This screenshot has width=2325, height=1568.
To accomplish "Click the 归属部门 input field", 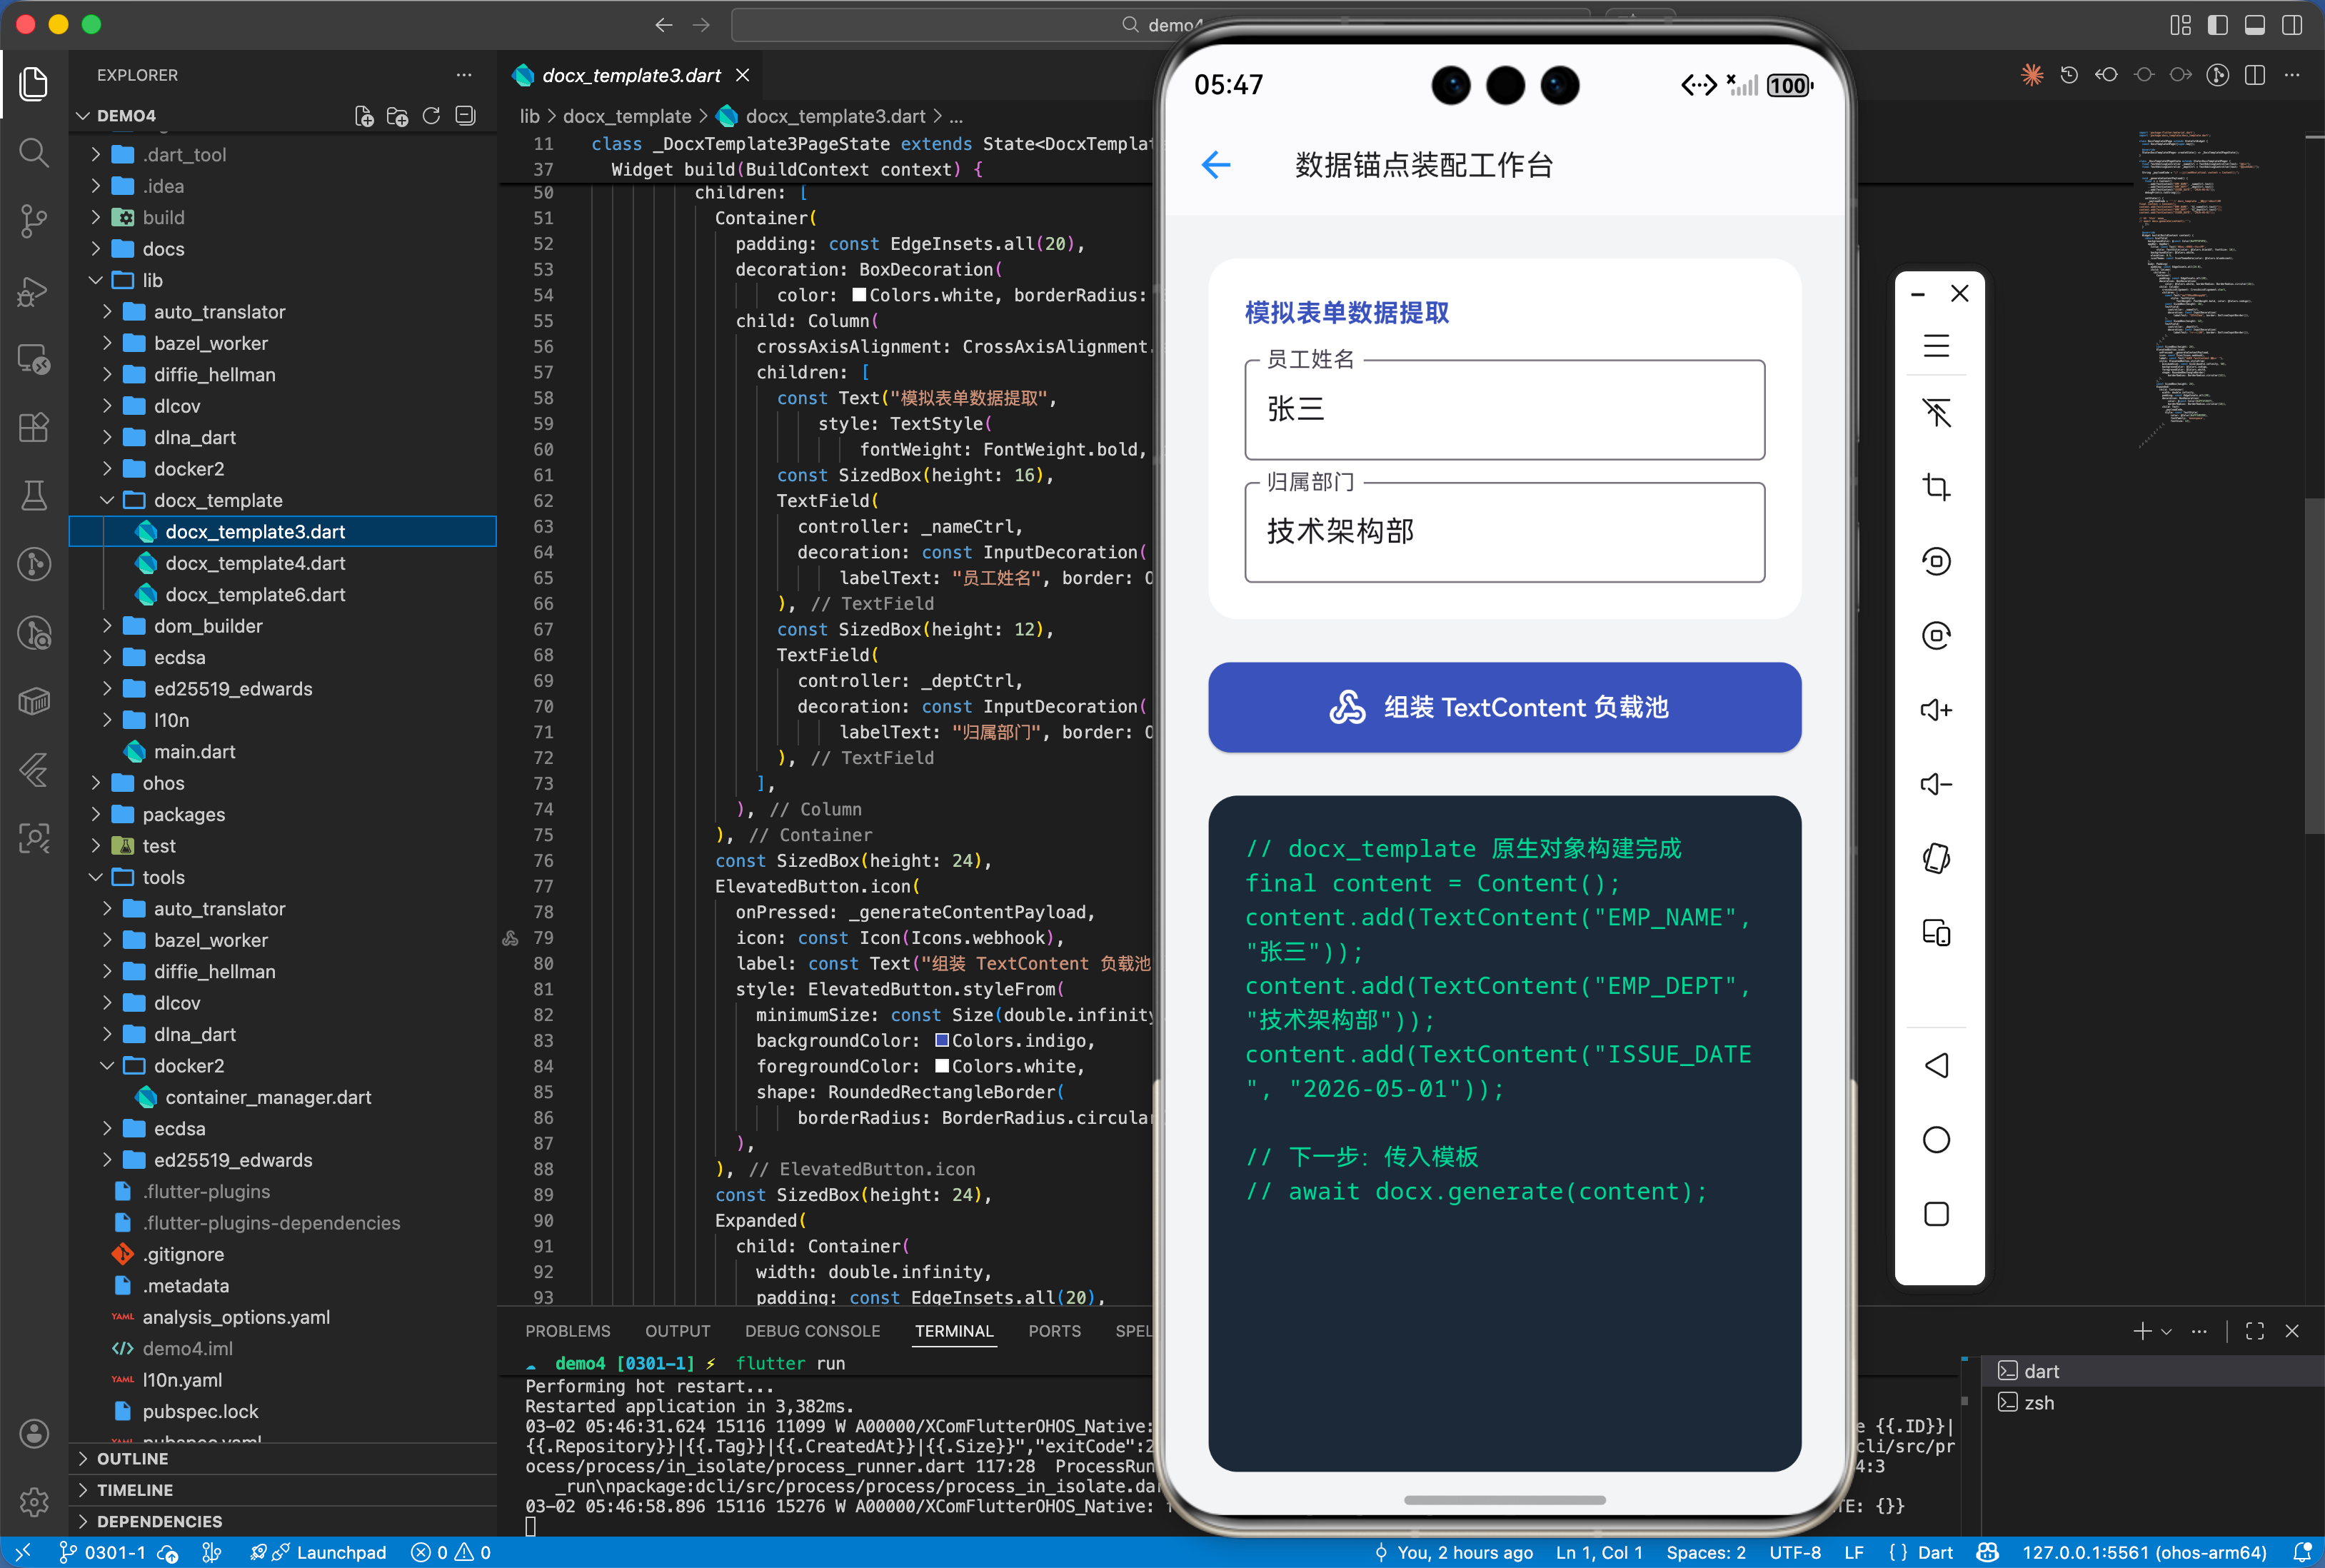I will tap(1504, 532).
